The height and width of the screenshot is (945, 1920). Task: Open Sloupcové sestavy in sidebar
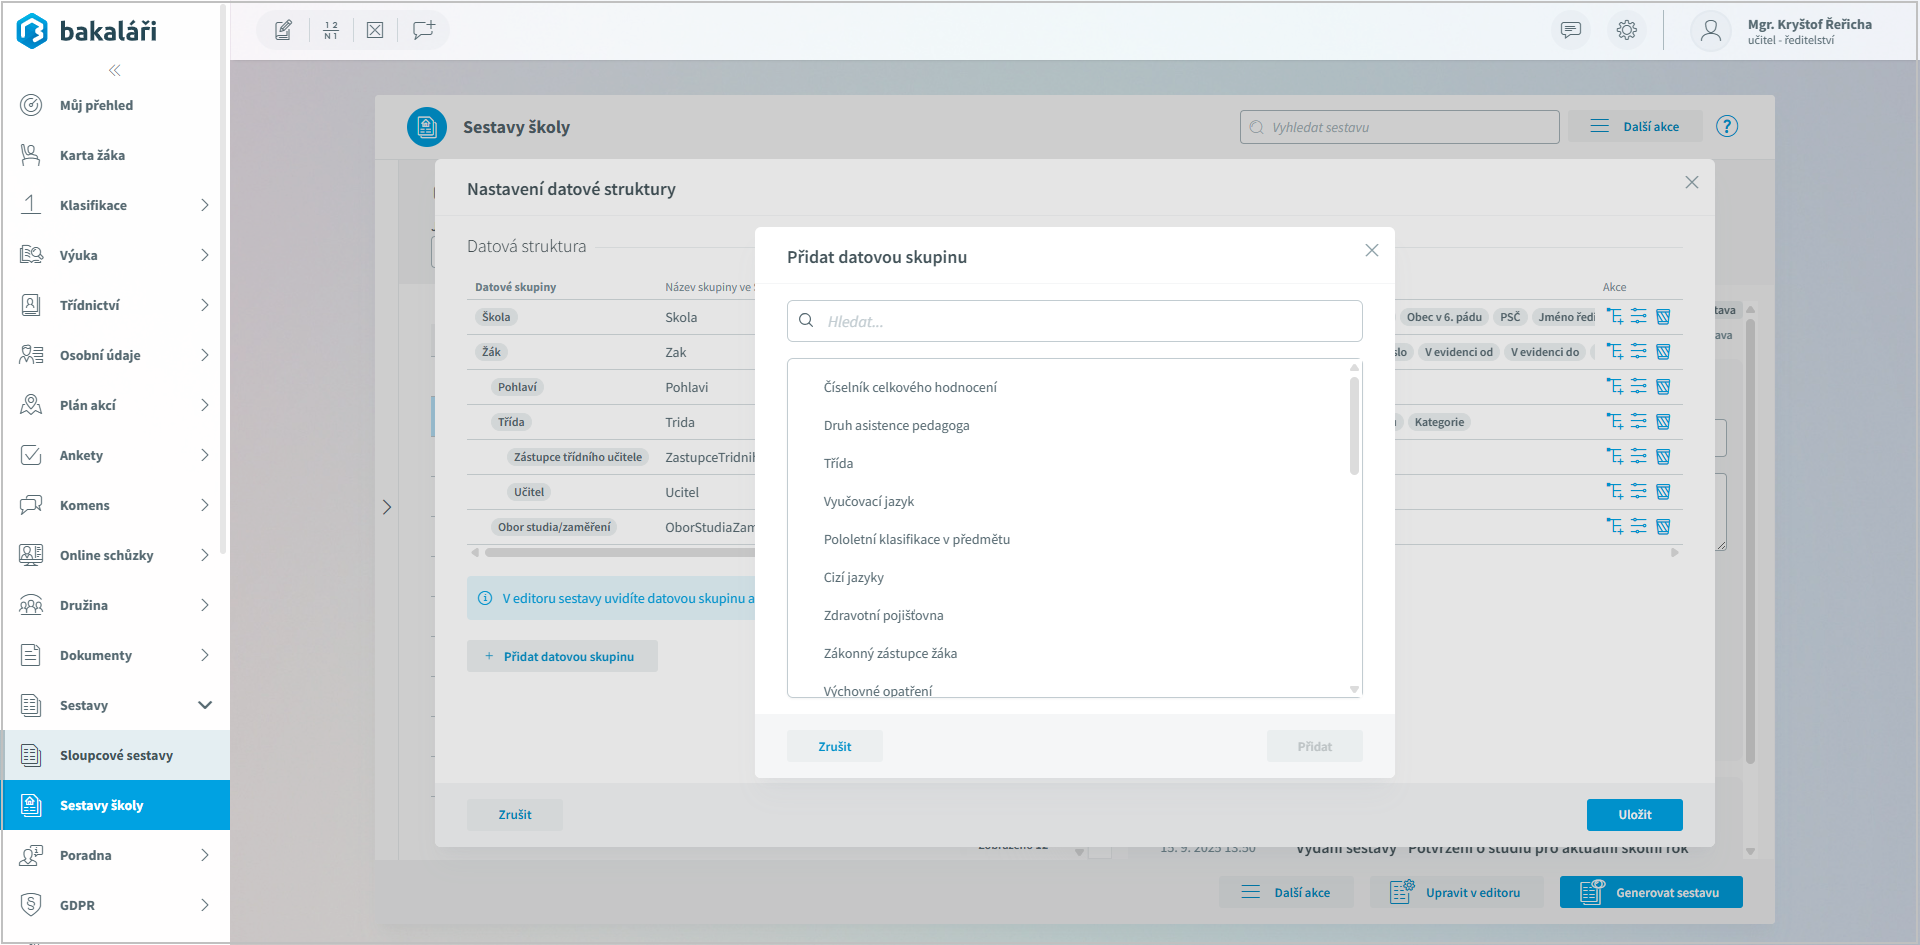116,755
